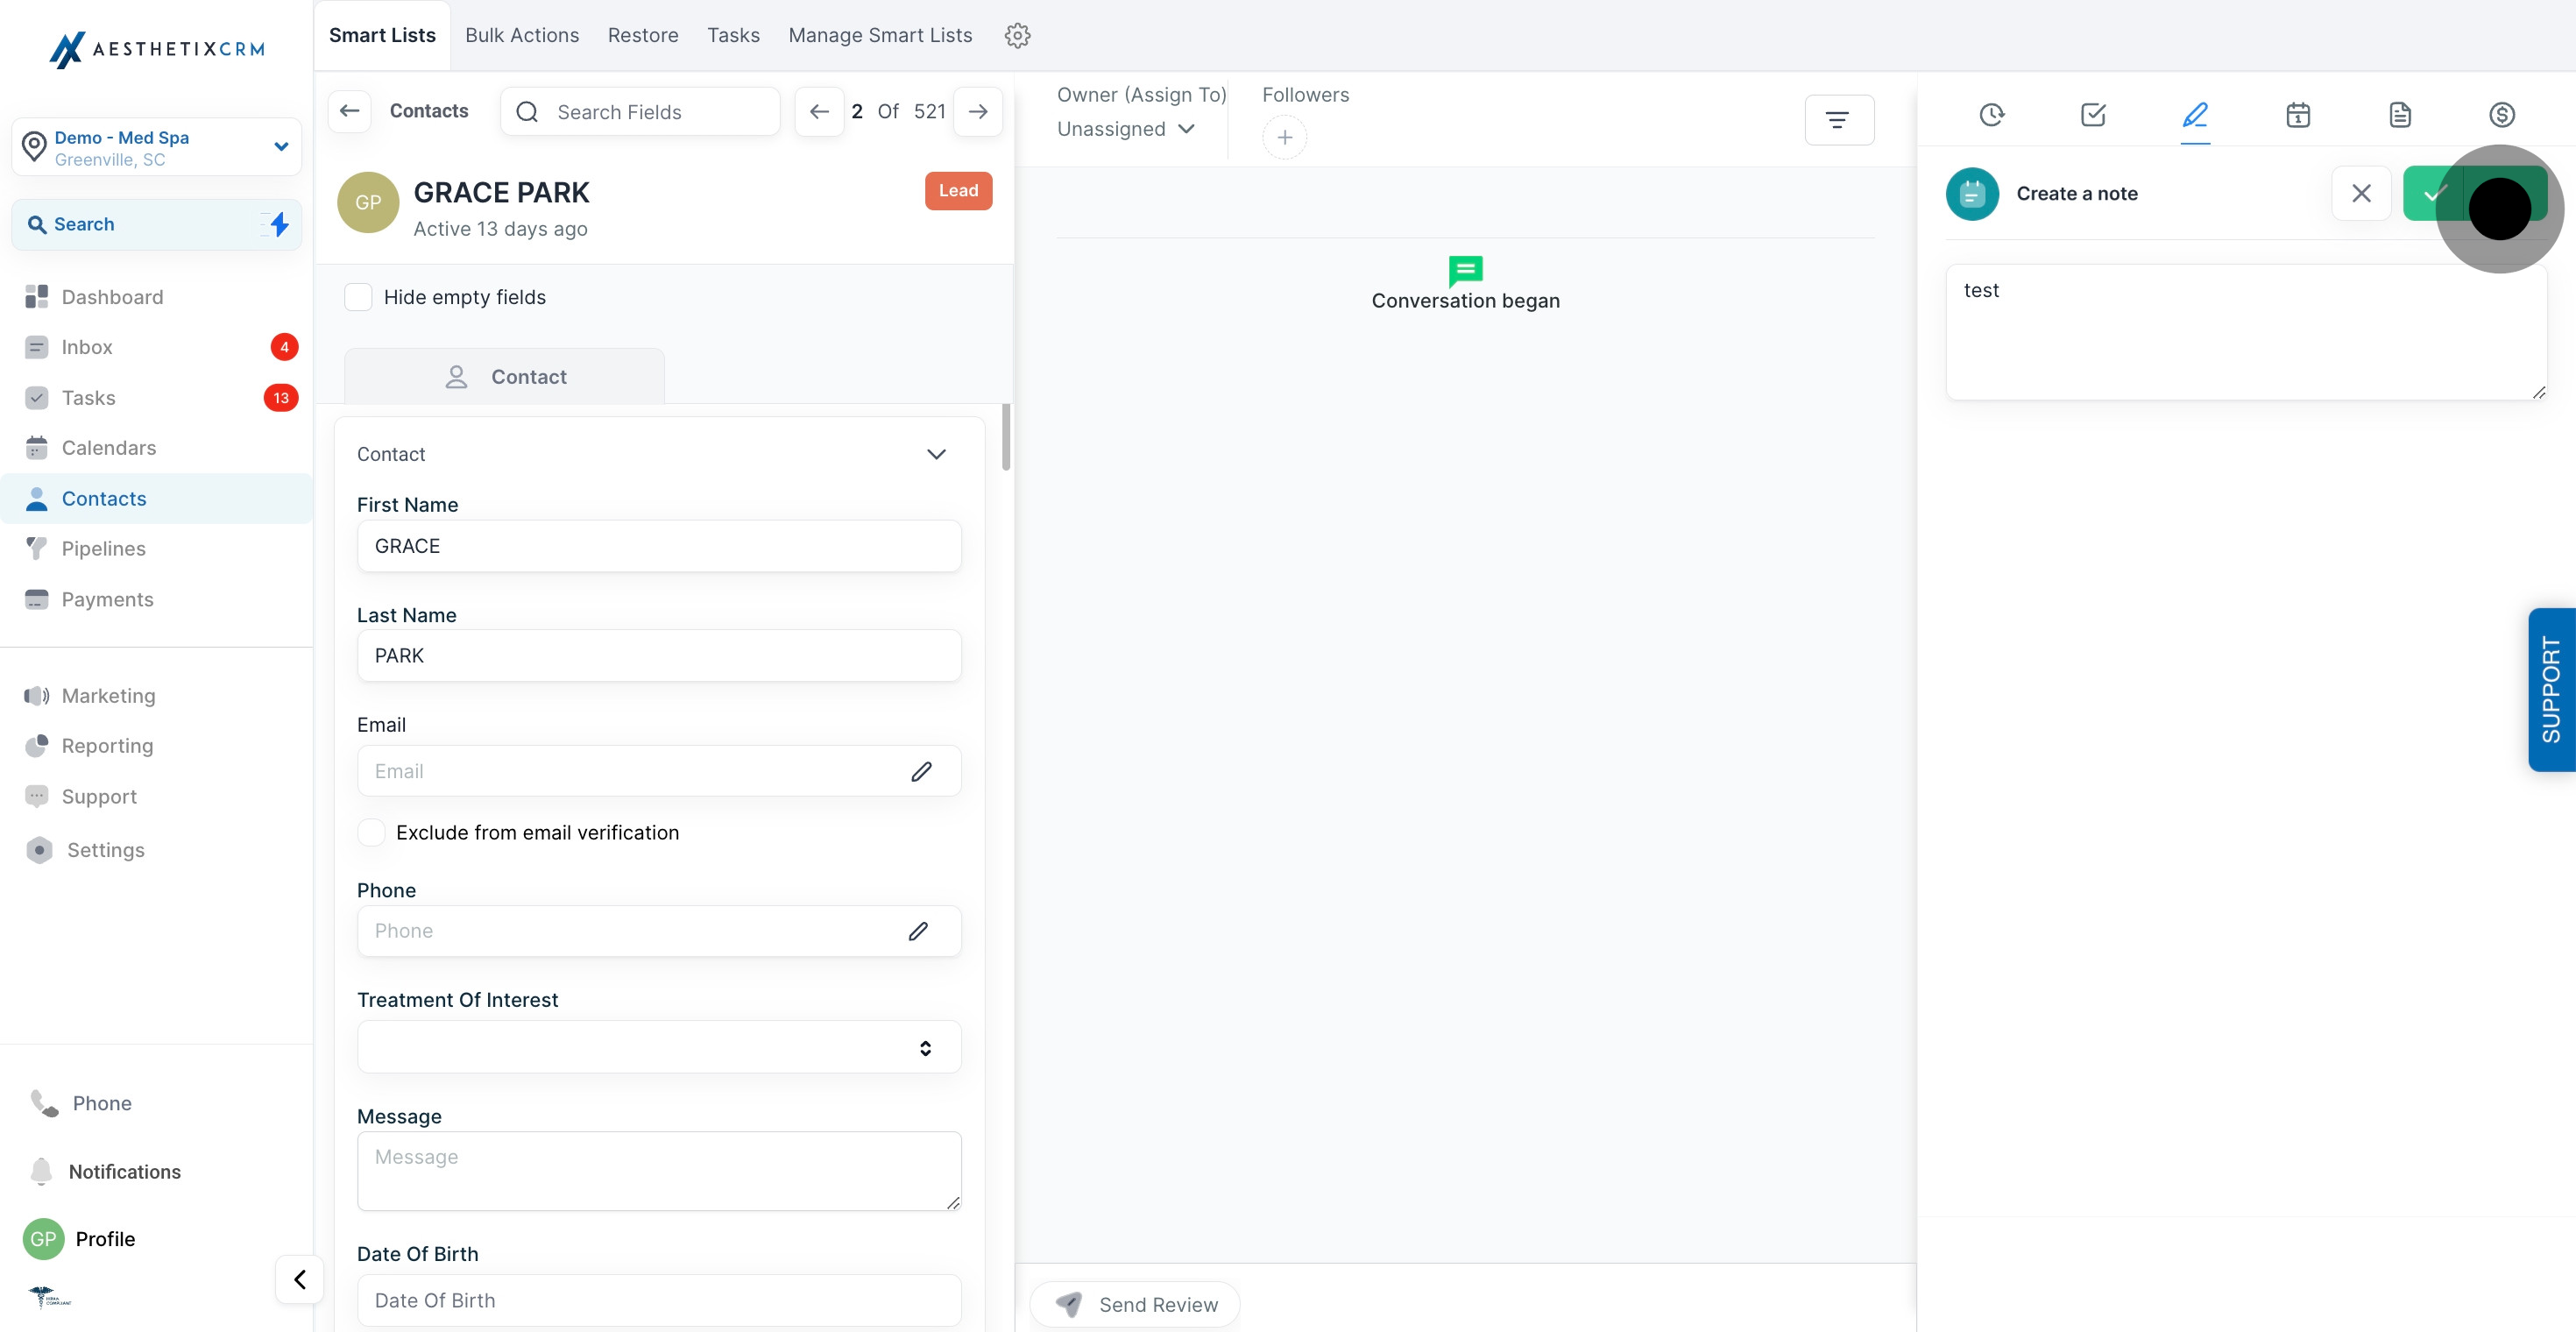
Task: Open the Phone dialer in sidebar
Action: 82,1103
